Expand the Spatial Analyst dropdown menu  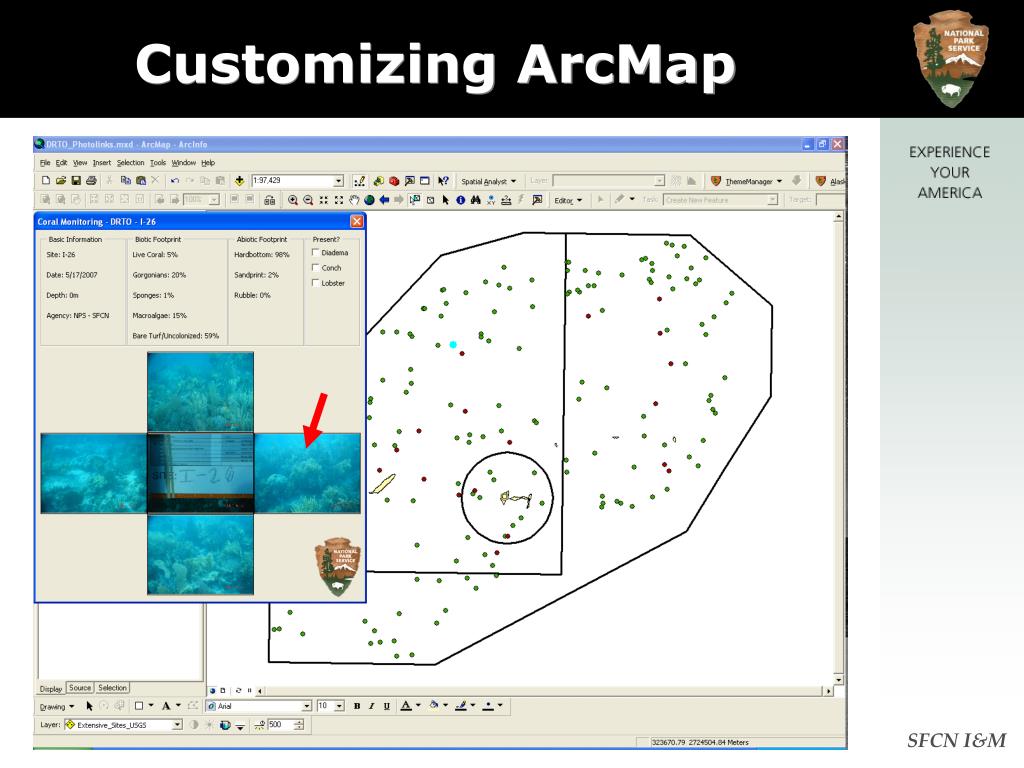pos(488,182)
